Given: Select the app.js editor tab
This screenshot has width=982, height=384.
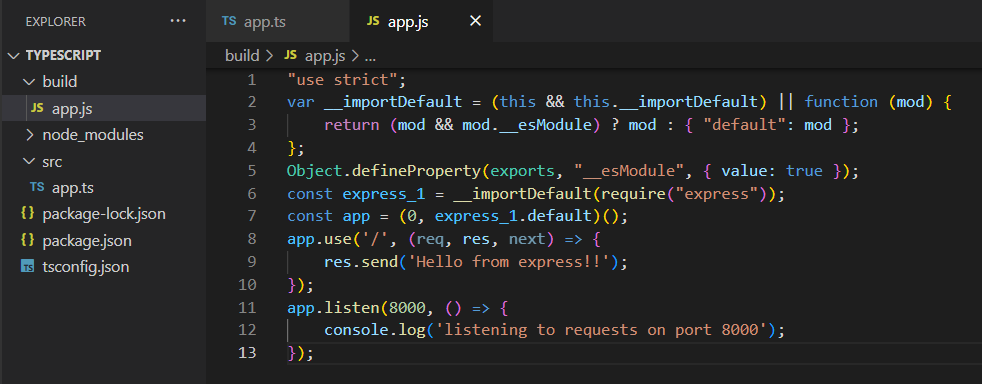Looking at the screenshot, I should pyautogui.click(x=421, y=21).
